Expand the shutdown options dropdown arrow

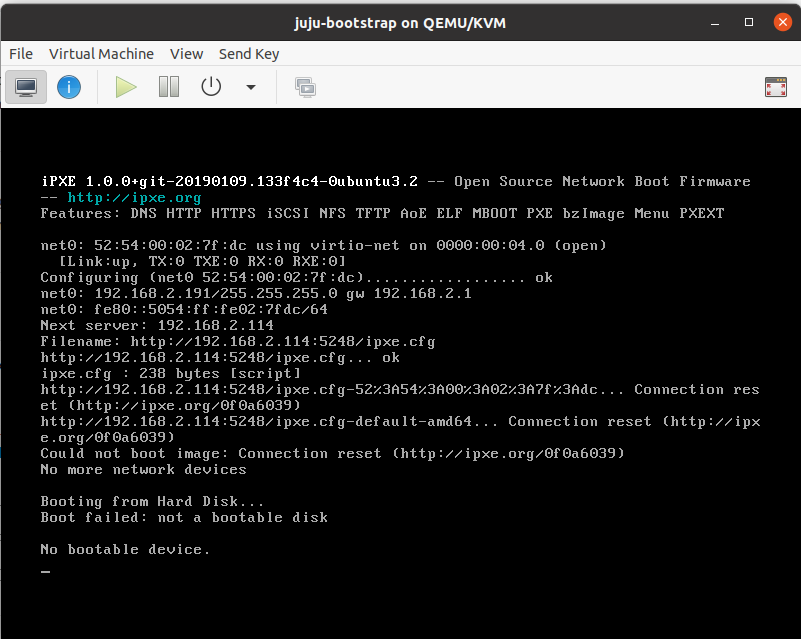click(x=250, y=87)
